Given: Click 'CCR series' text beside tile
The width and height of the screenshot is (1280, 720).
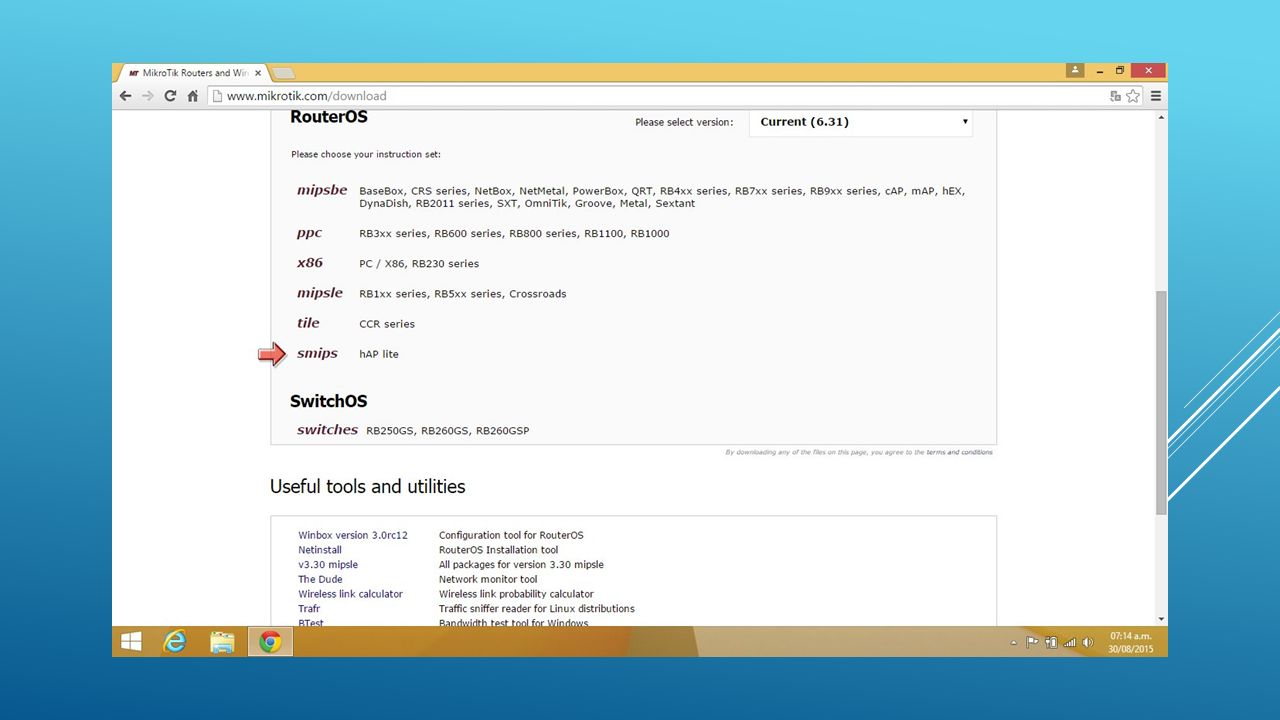Looking at the screenshot, I should point(387,324).
